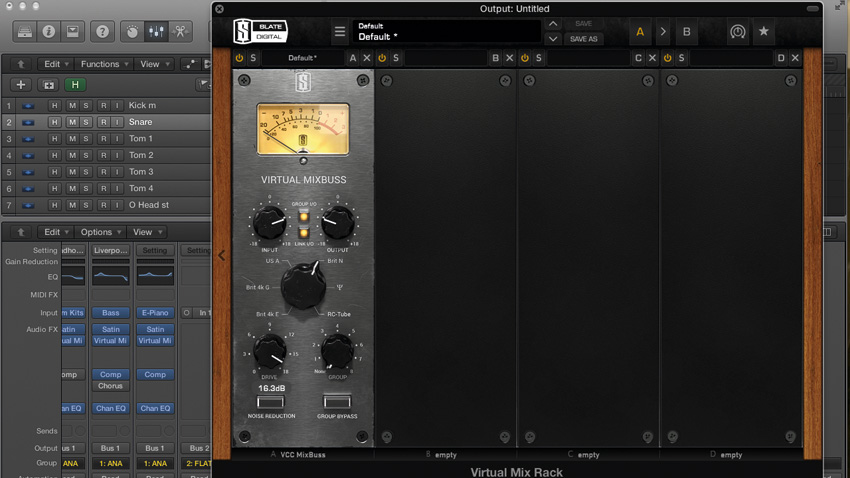Screen dimensions: 850x478
Task: Solo rack slot B
Action: [x=396, y=58]
